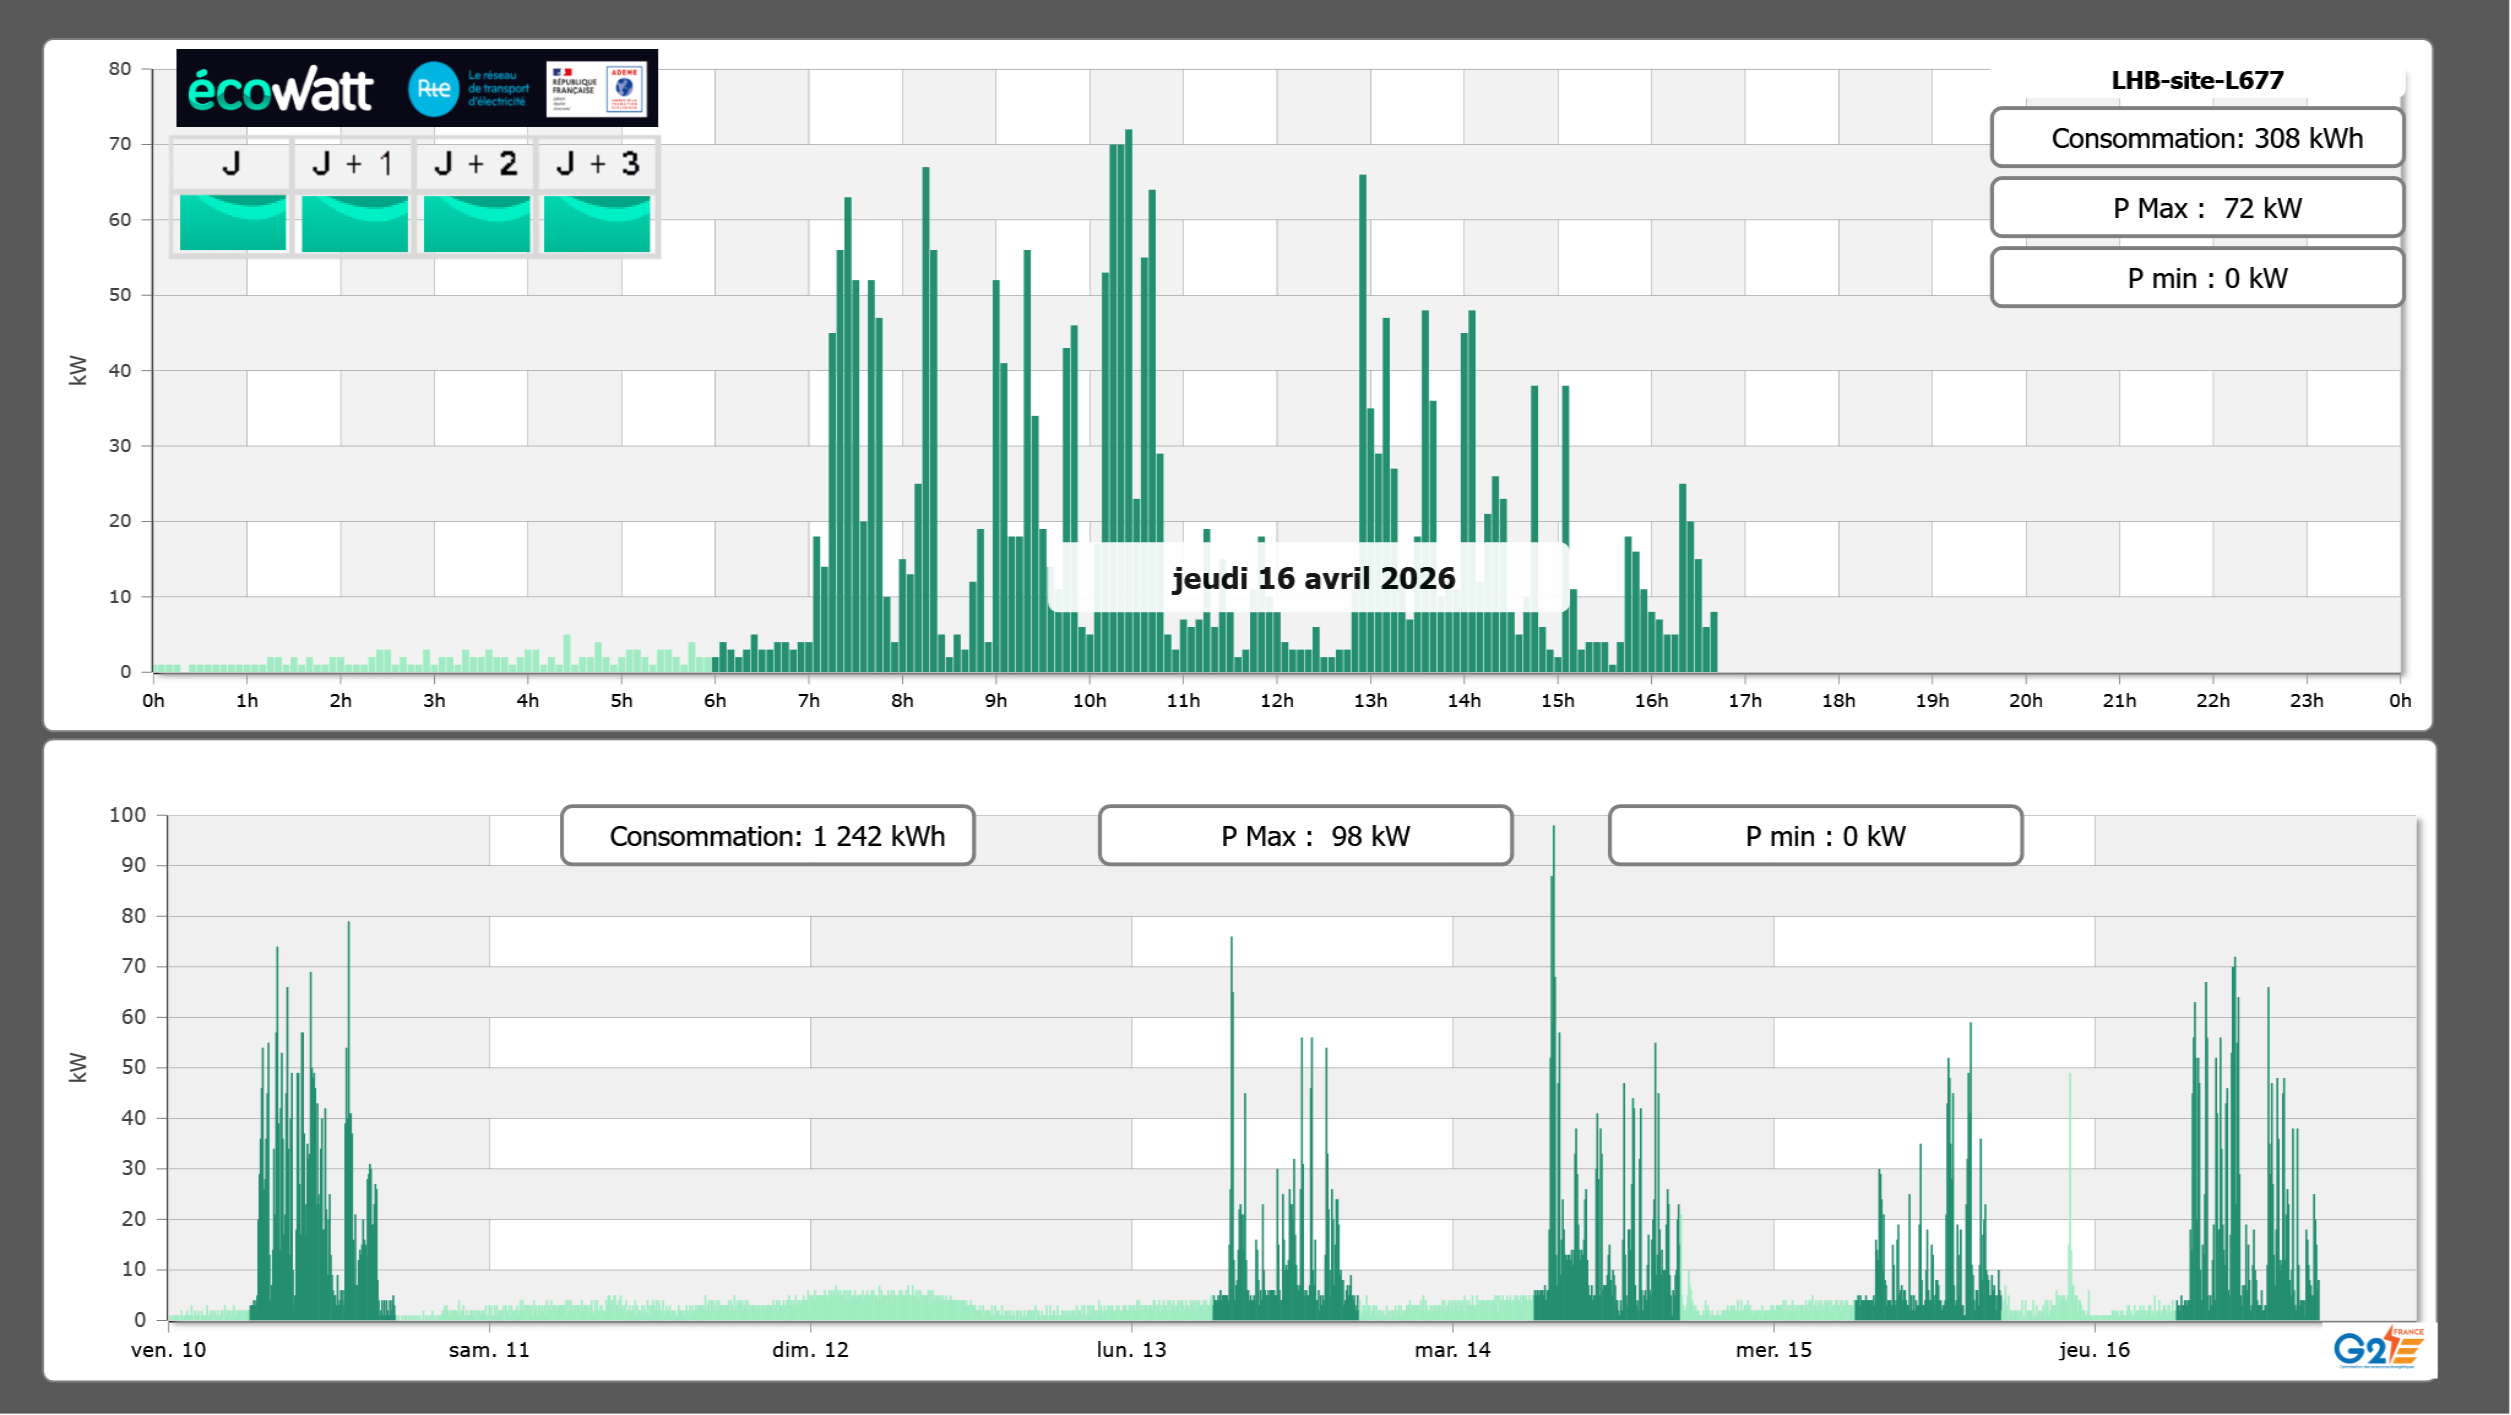The width and height of the screenshot is (2511, 1415).
Task: Click the écoWatt logo
Action: [281, 90]
